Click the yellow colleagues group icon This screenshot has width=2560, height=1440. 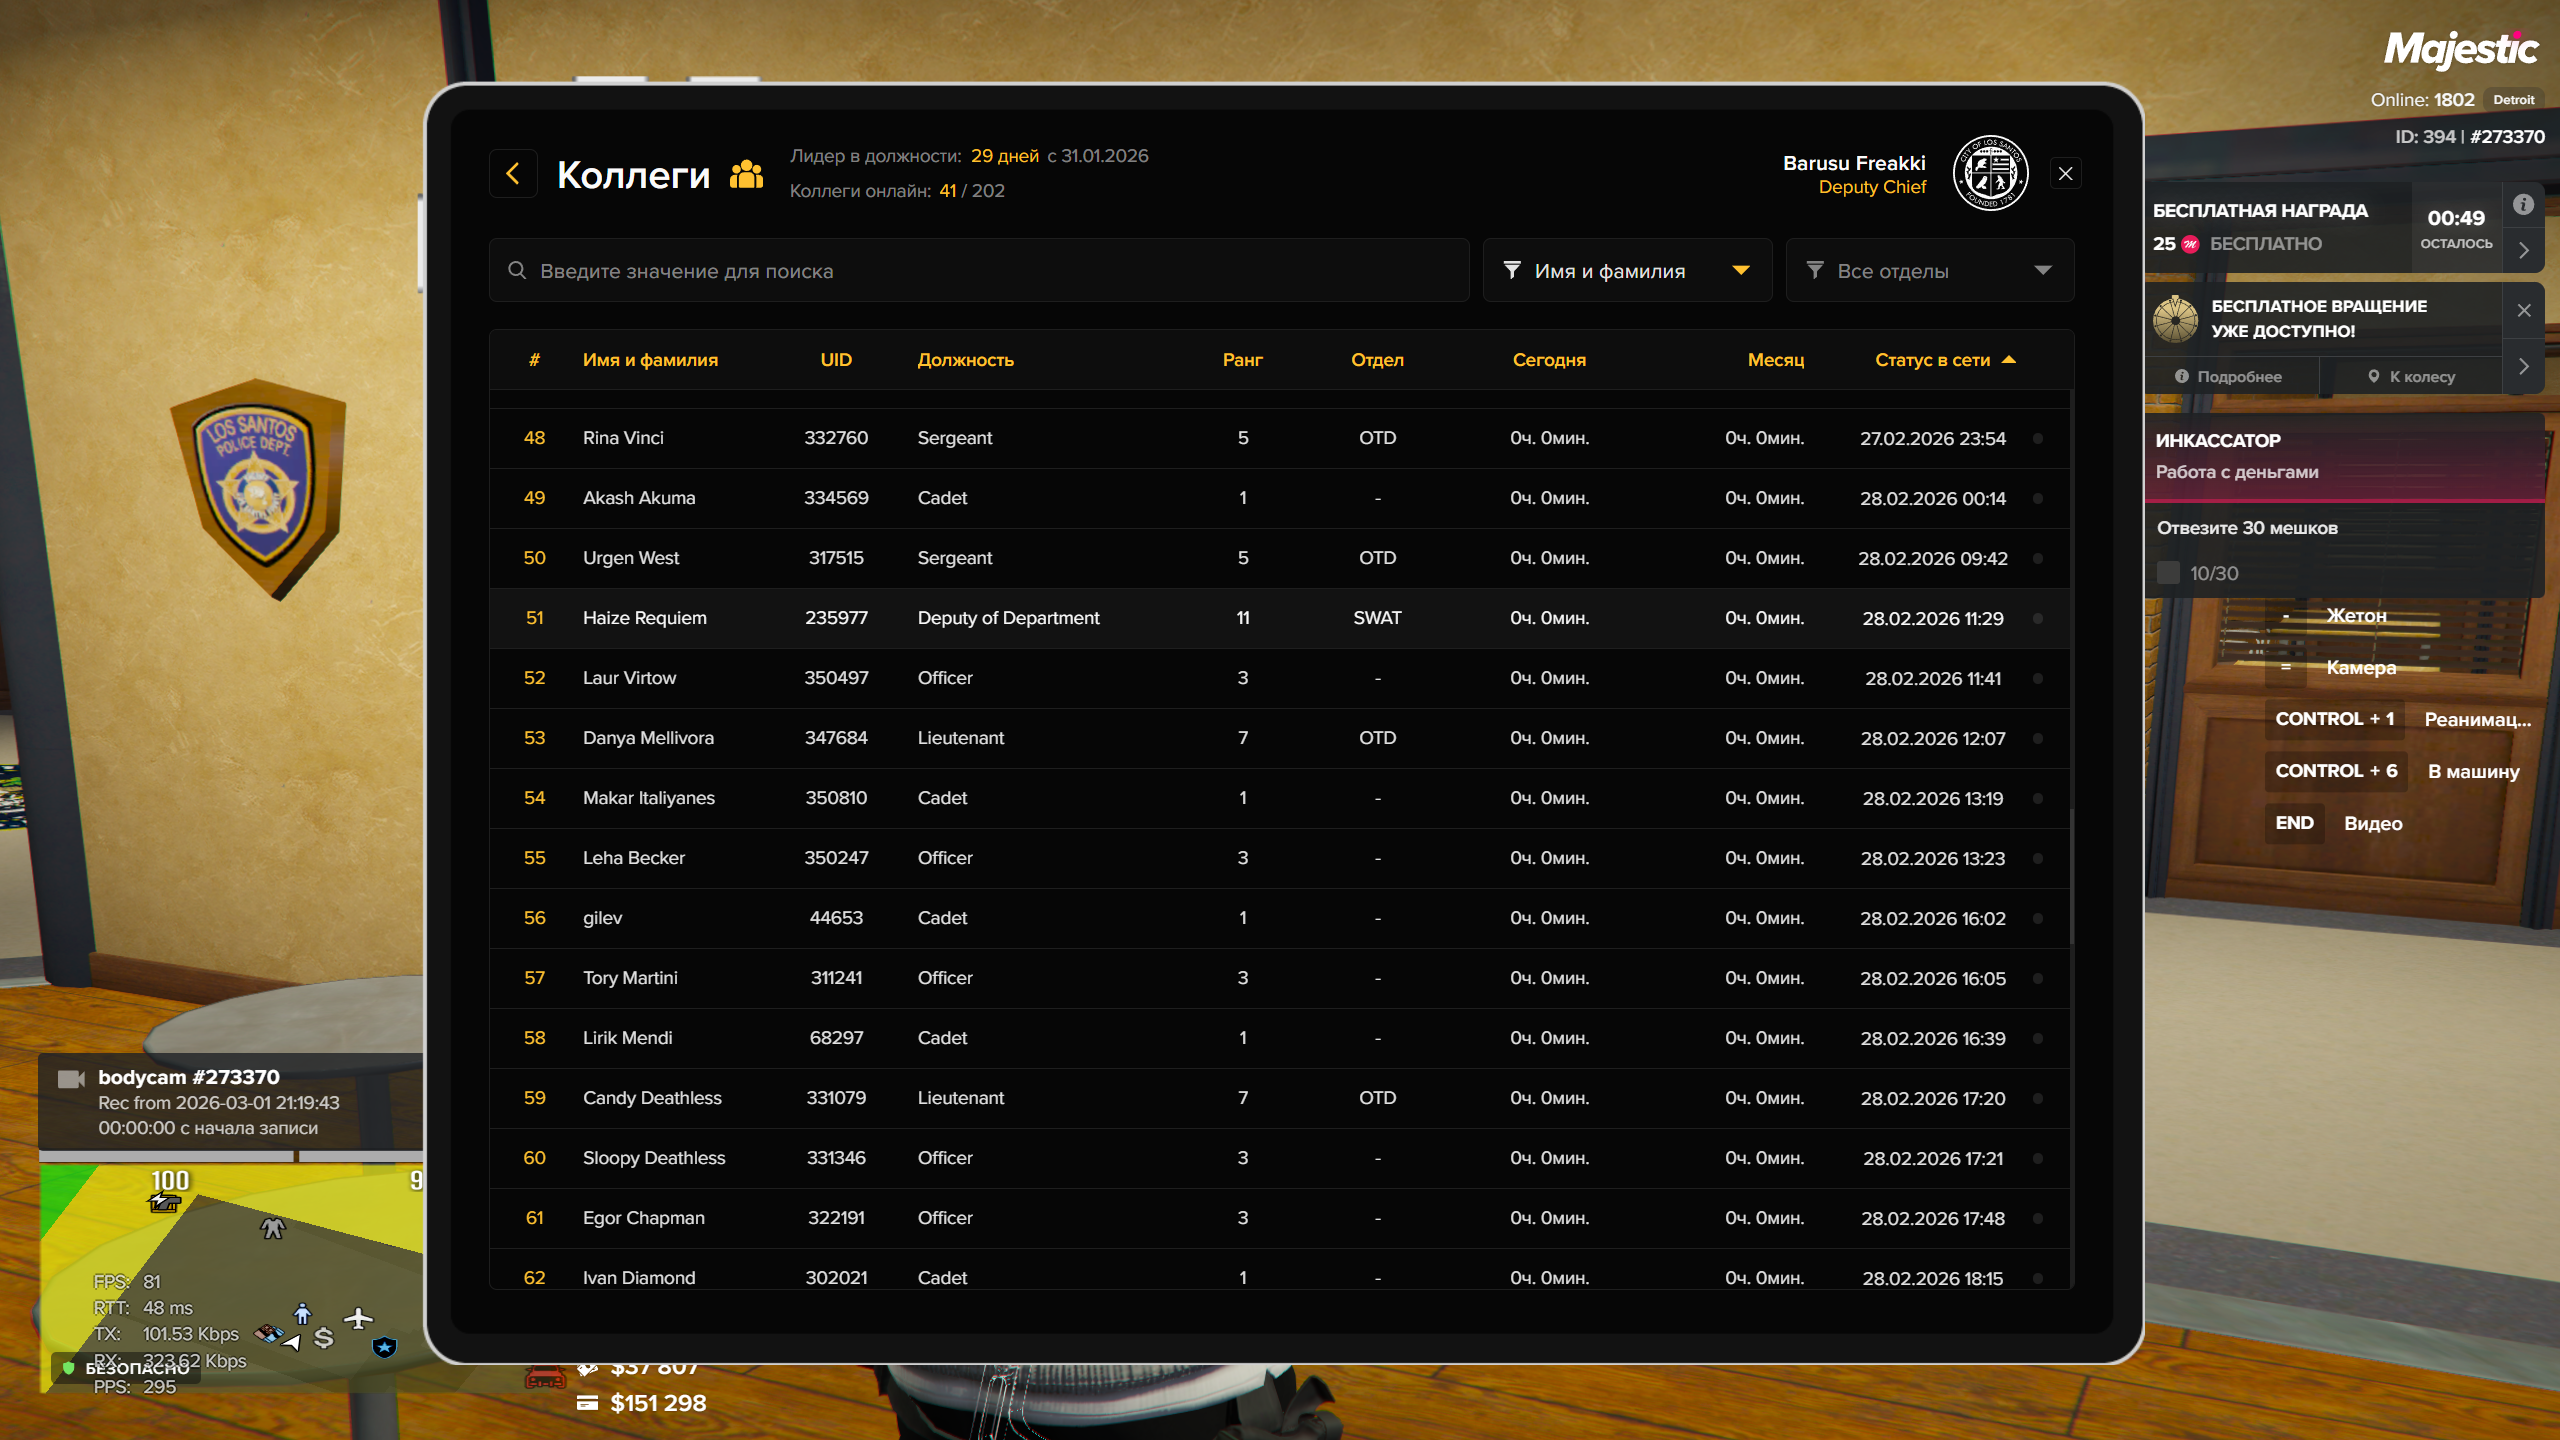[746, 174]
